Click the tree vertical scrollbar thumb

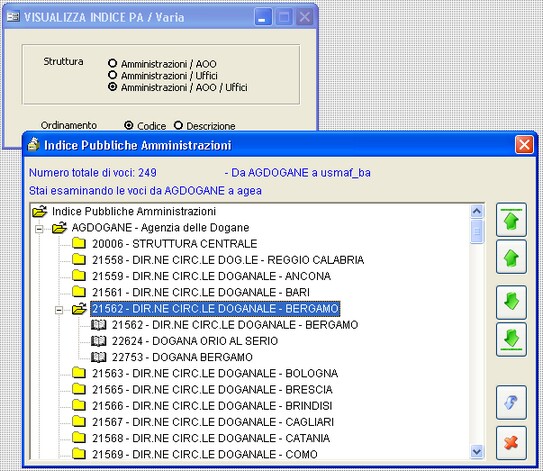[477, 231]
